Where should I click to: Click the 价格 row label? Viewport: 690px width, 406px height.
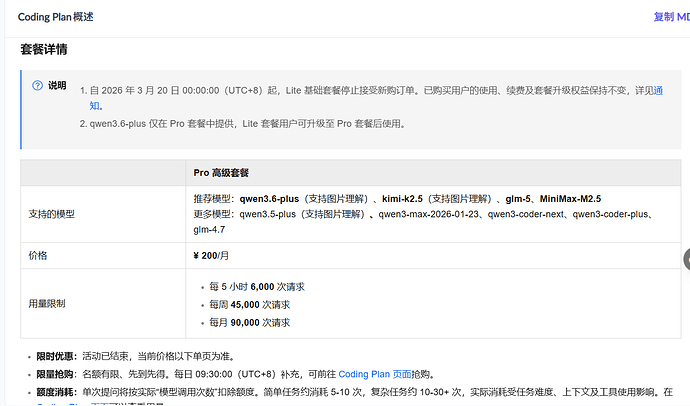click(x=38, y=256)
